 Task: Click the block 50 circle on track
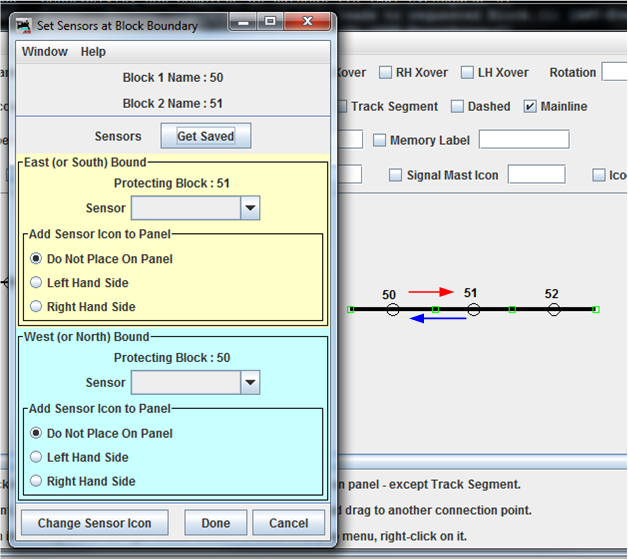click(392, 310)
